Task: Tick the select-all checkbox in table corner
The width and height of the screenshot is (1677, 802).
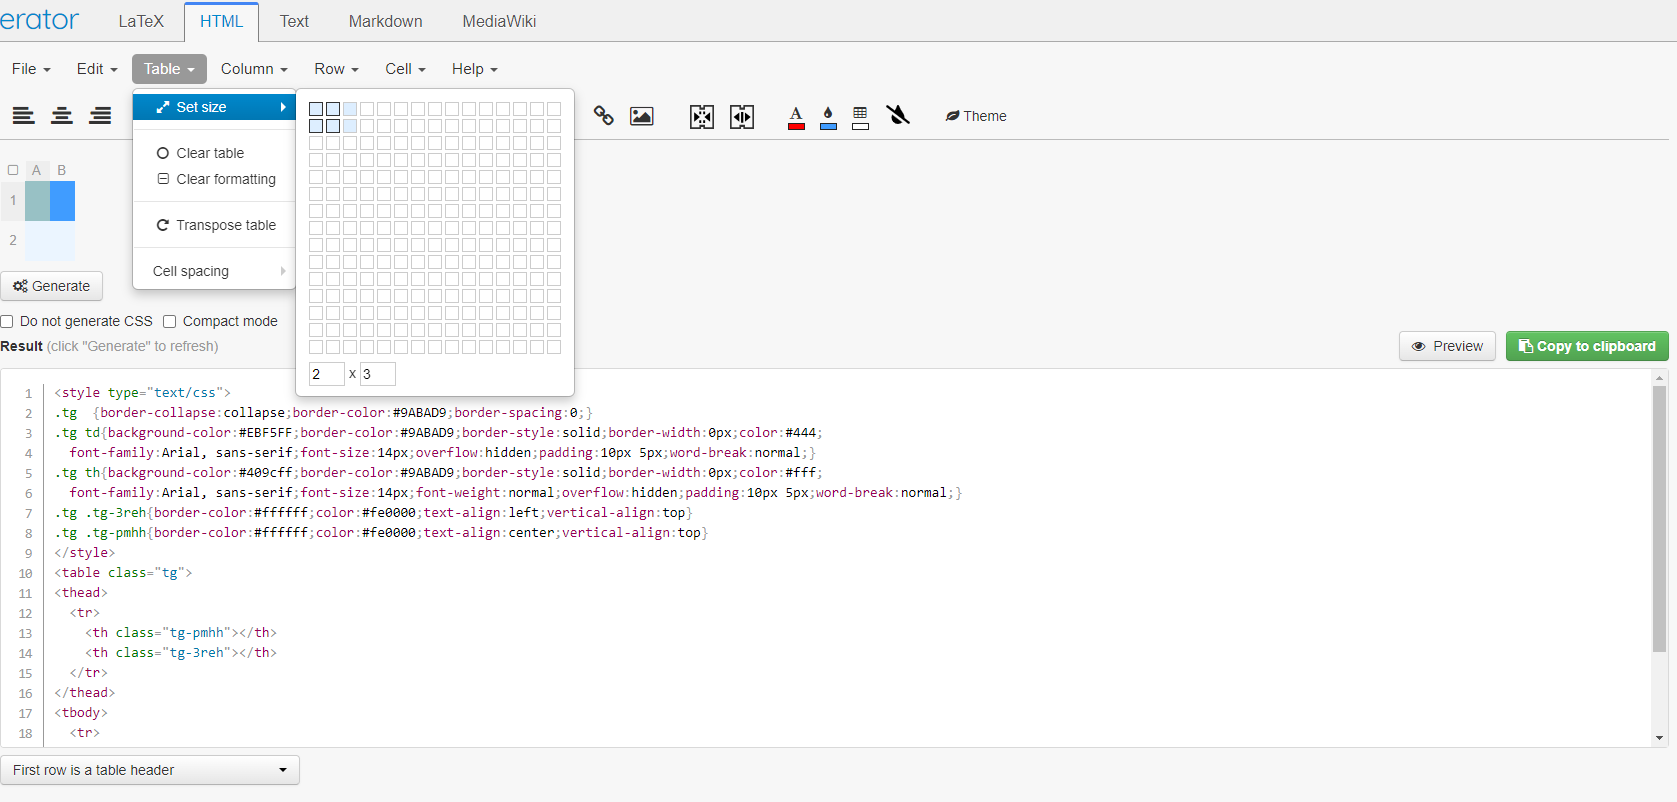Action: pyautogui.click(x=13, y=170)
